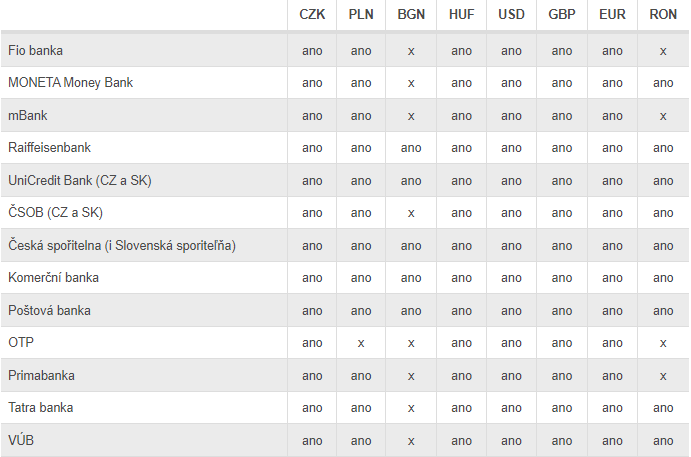This screenshot has width=691, height=457.
Task: Select Česká spořitelna row name
Action: 122,245
